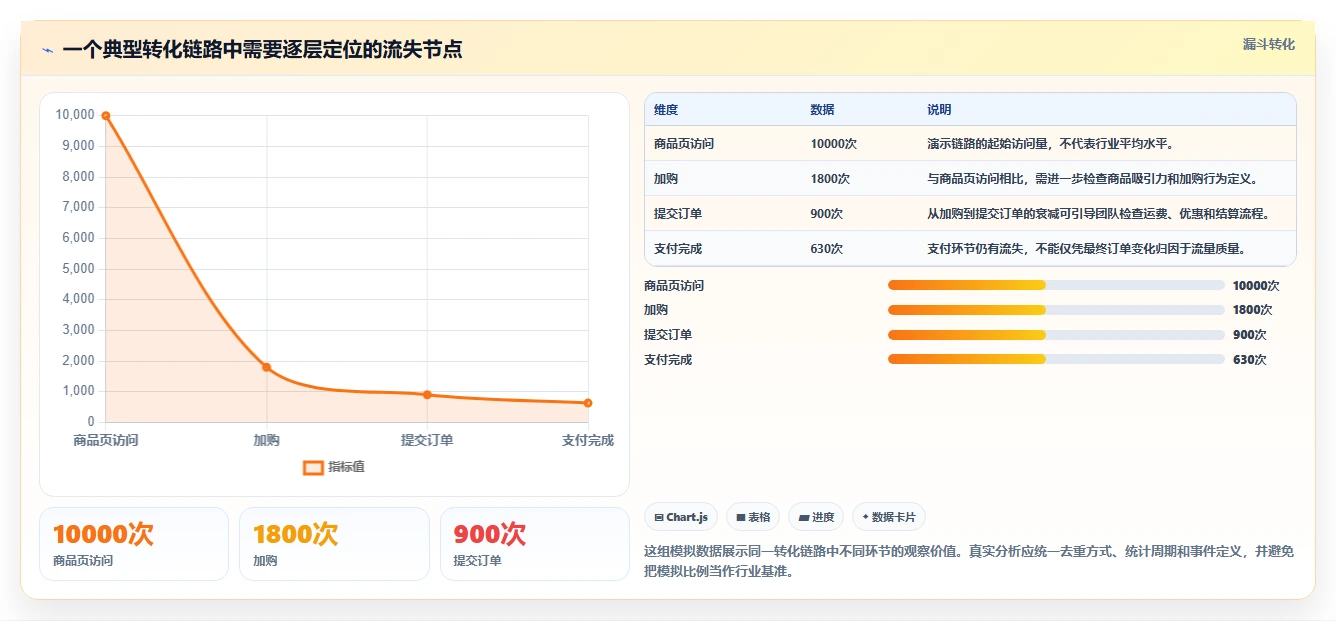Click the chart data point for 加购

pyautogui.click(x=266, y=367)
